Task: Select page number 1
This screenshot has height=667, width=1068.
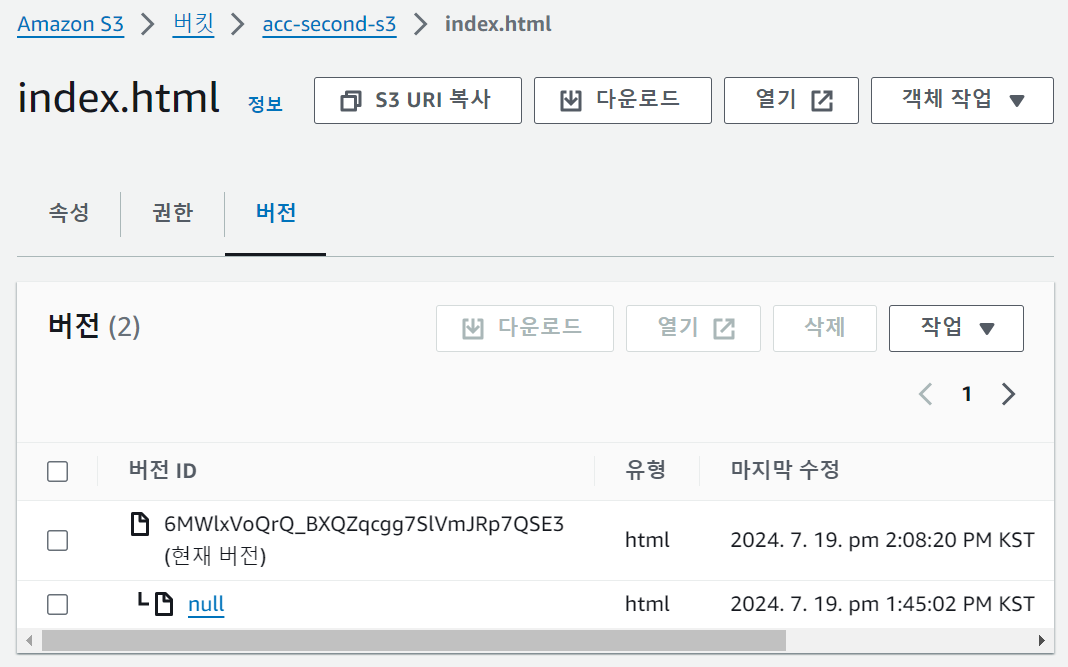Action: tap(967, 394)
